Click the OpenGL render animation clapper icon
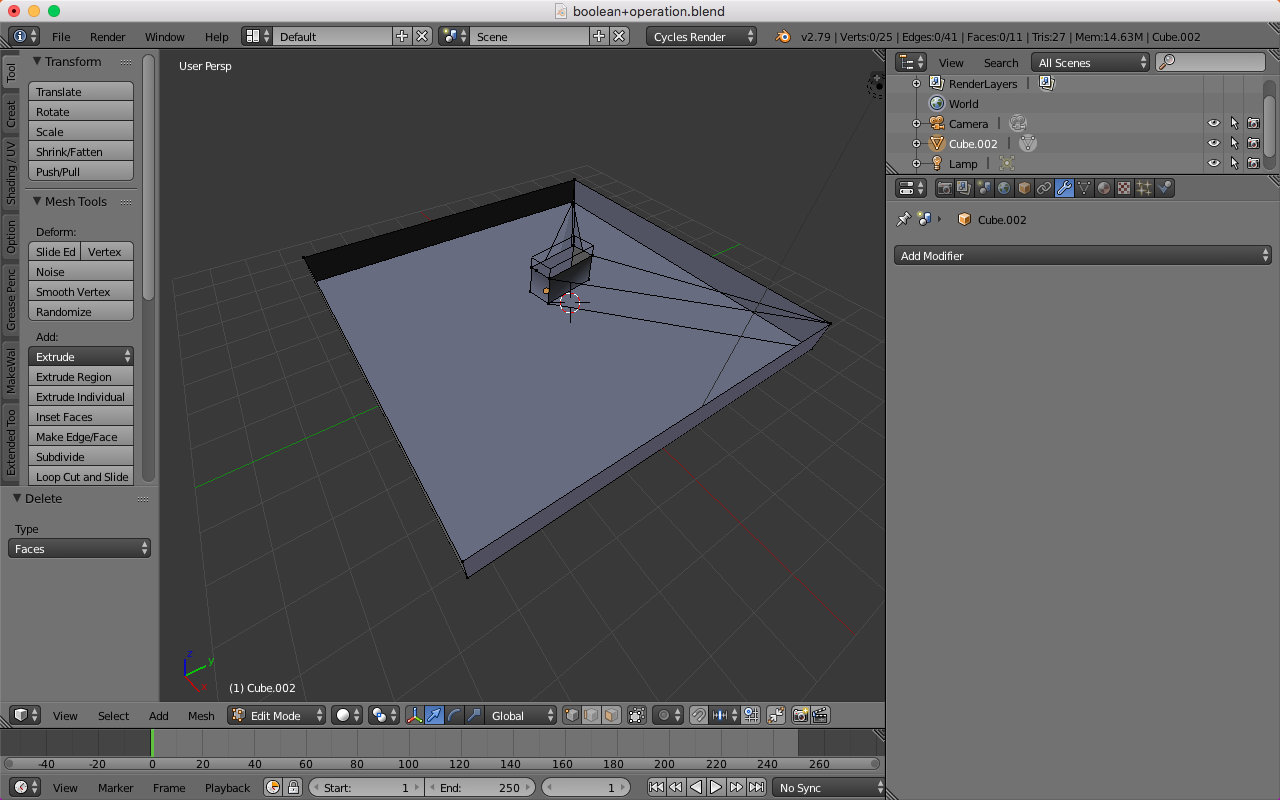This screenshot has height=800, width=1280. click(x=820, y=715)
